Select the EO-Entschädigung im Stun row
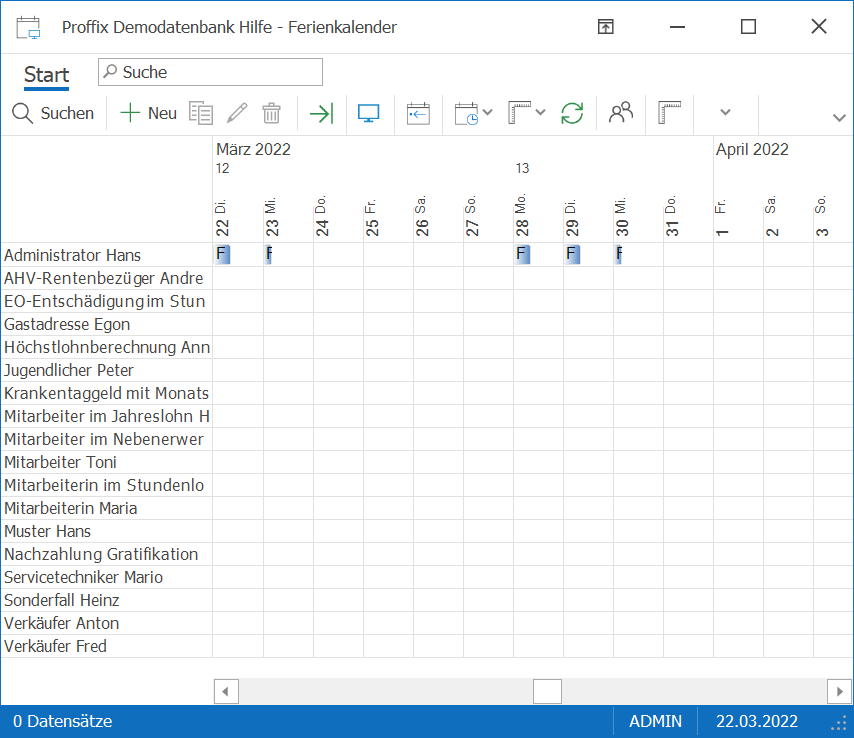This screenshot has height=738, width=854. point(106,301)
